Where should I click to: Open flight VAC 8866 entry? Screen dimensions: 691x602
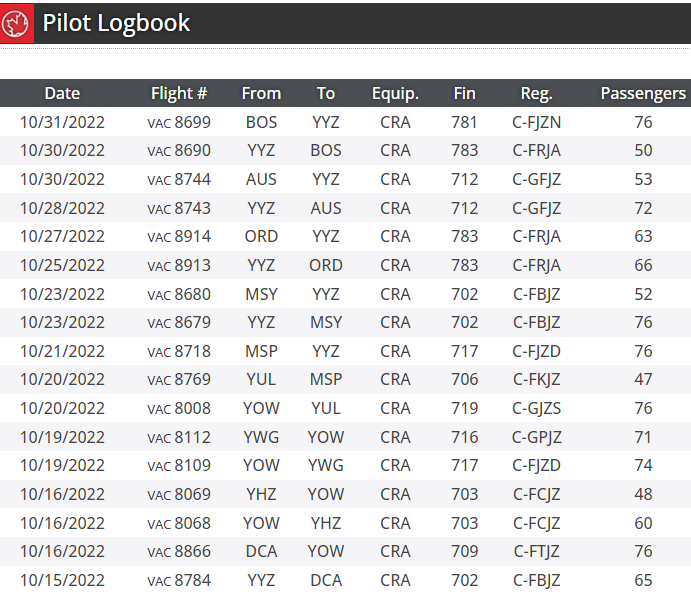[x=179, y=552]
